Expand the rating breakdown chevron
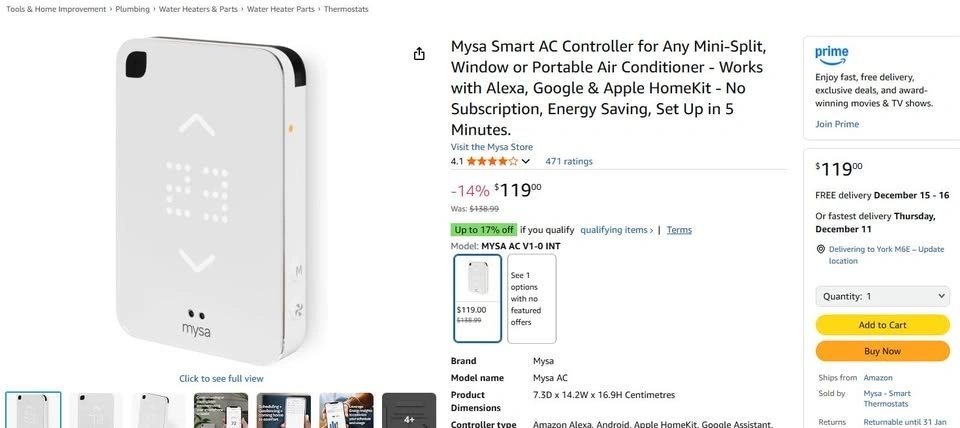This screenshot has width=960, height=428. click(526, 161)
